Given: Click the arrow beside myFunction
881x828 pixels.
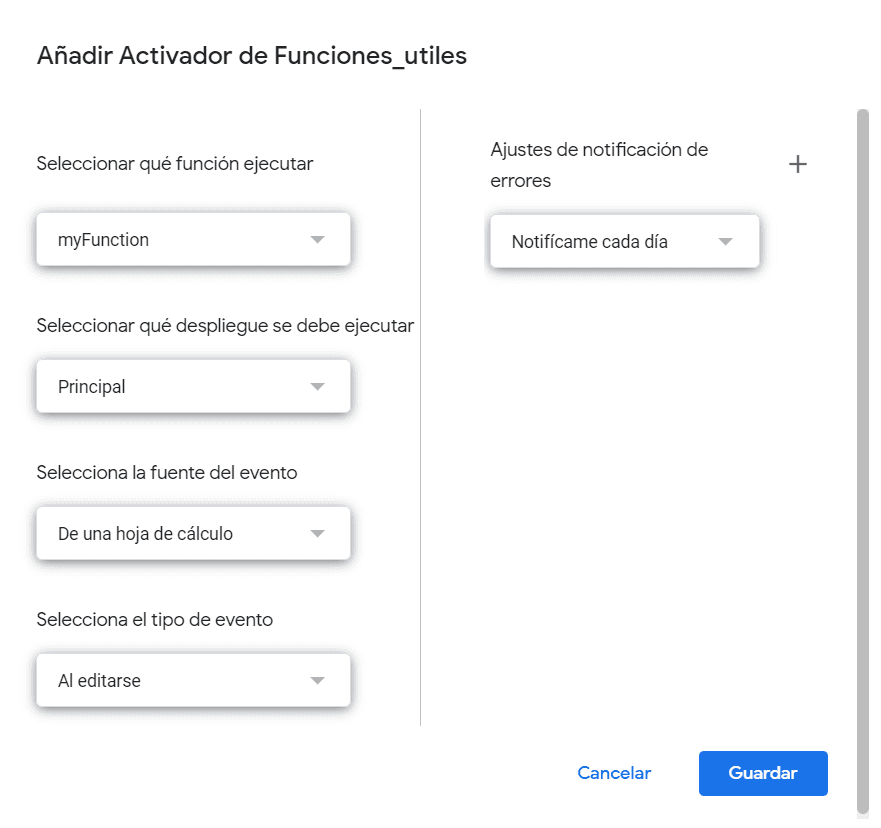Looking at the screenshot, I should point(317,240).
